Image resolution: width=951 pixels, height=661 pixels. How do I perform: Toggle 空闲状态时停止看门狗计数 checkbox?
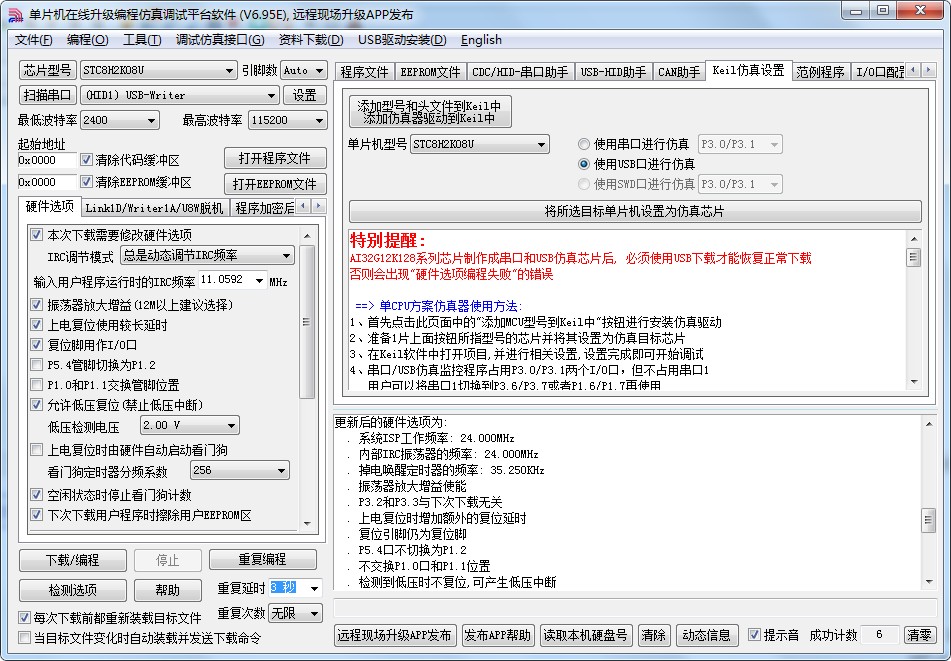36,495
